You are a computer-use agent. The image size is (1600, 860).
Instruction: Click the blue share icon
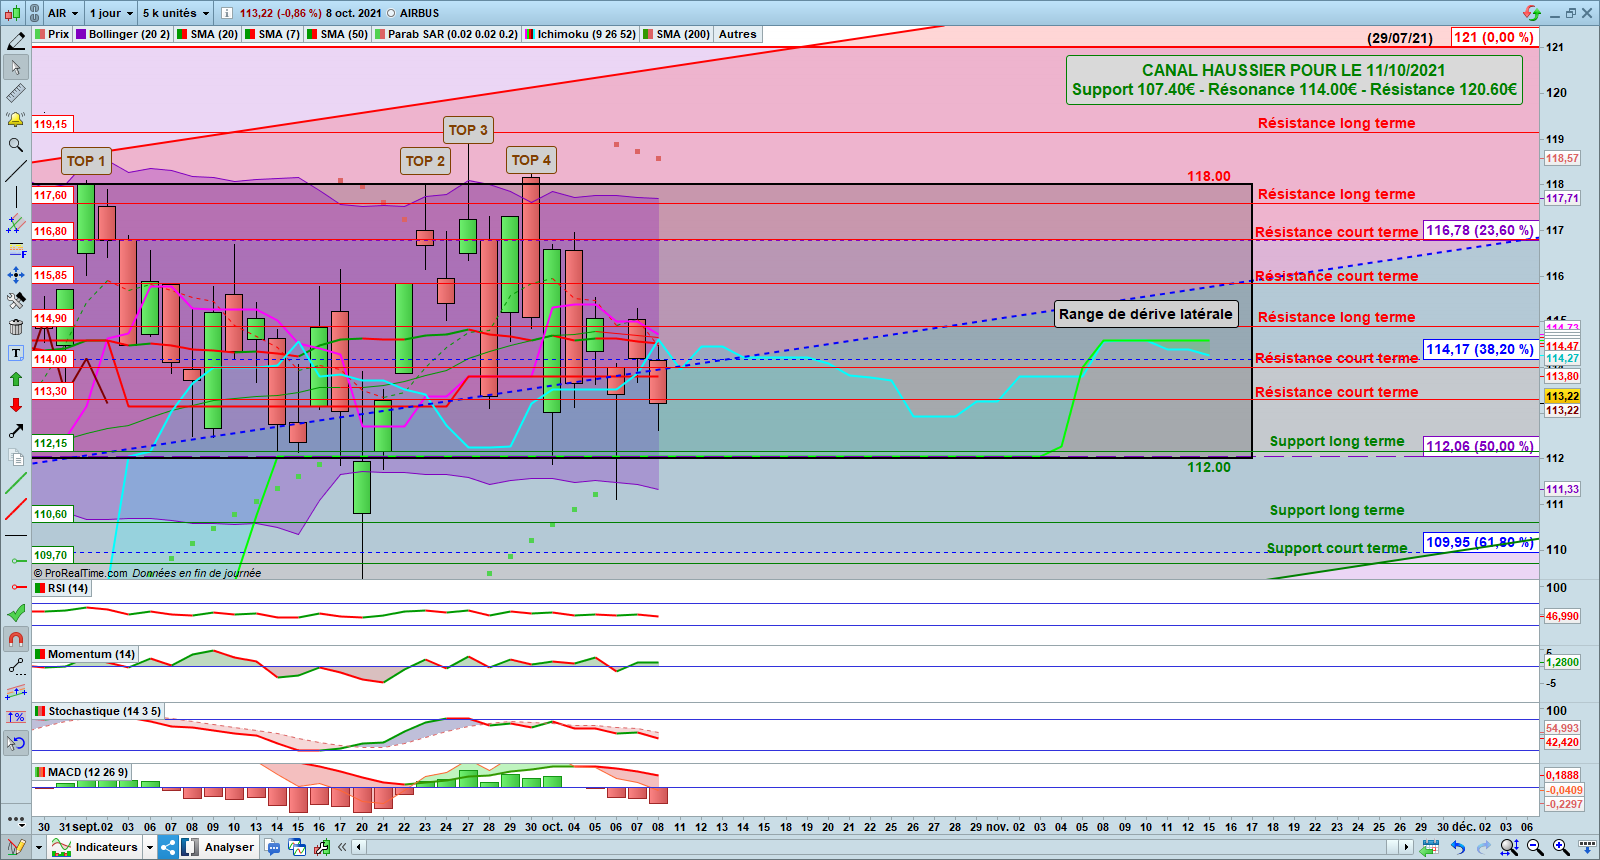point(167,847)
